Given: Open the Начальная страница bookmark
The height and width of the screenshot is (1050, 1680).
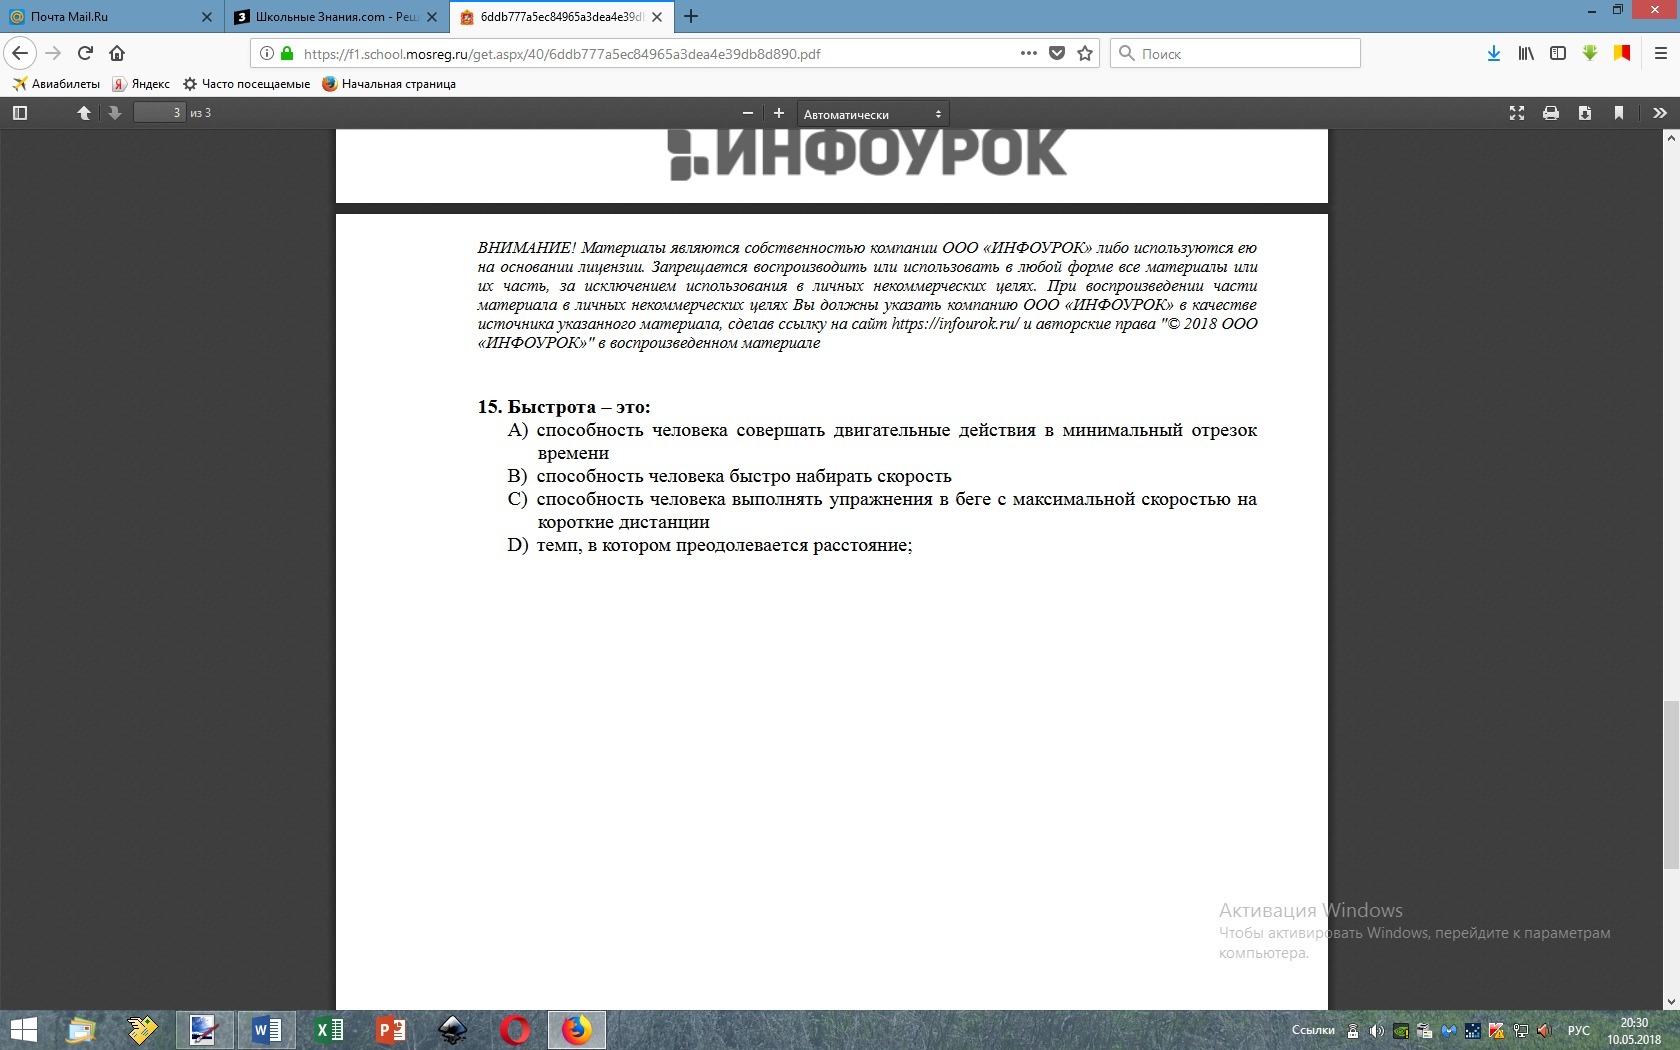Looking at the screenshot, I should click(x=389, y=84).
